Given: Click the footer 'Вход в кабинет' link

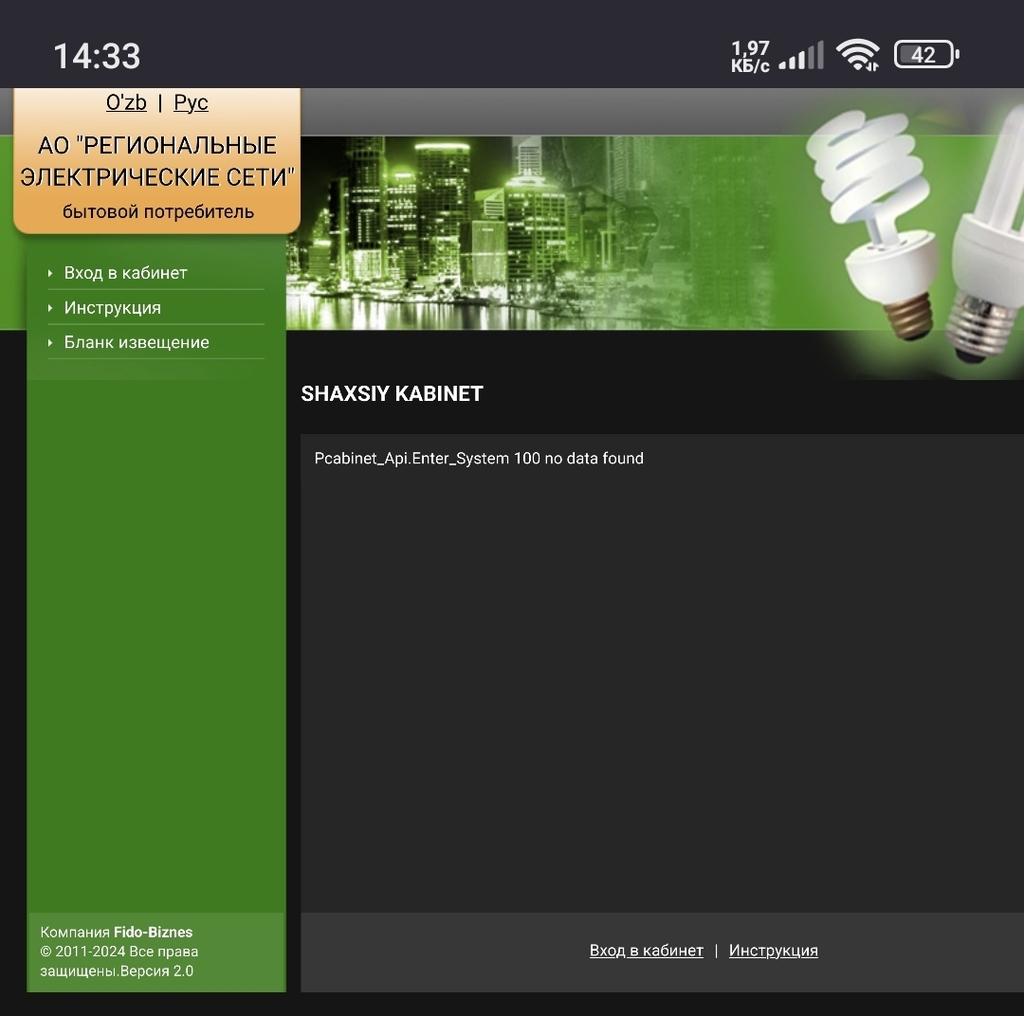Looking at the screenshot, I should pos(646,951).
